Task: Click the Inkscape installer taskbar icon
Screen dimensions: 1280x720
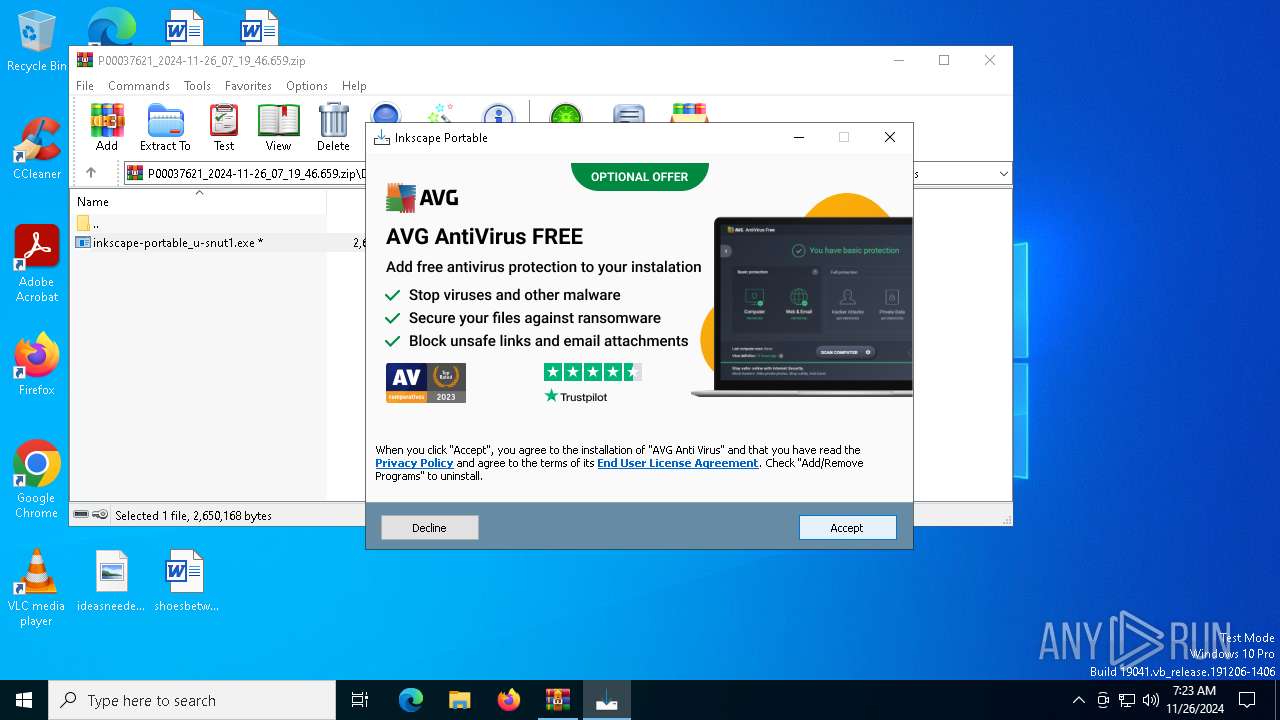Action: (607, 700)
